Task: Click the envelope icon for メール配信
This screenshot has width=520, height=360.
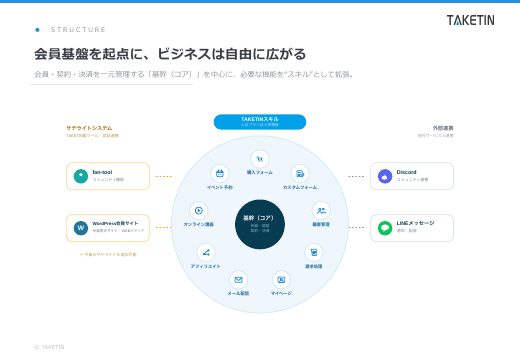Action: coord(238,280)
